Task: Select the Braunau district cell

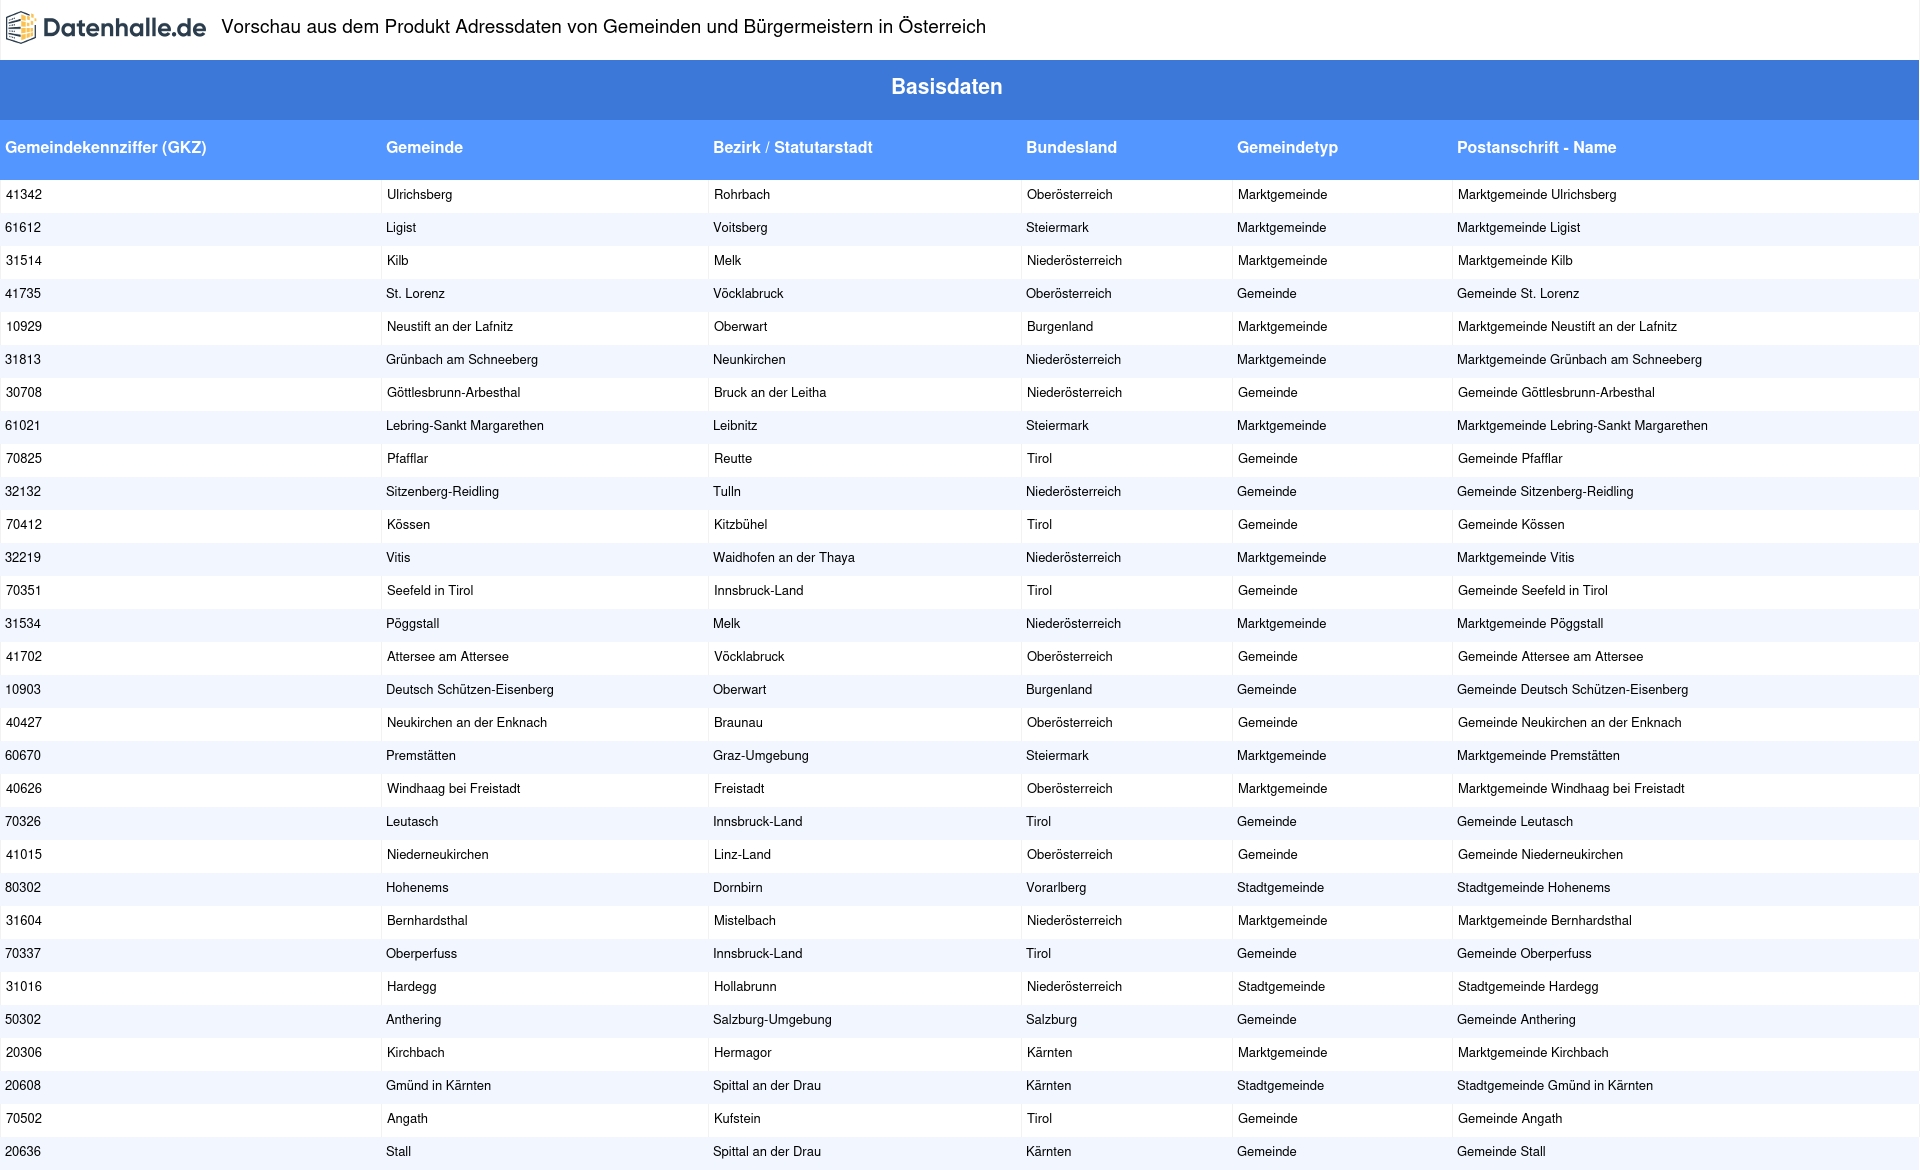Action: tap(865, 723)
